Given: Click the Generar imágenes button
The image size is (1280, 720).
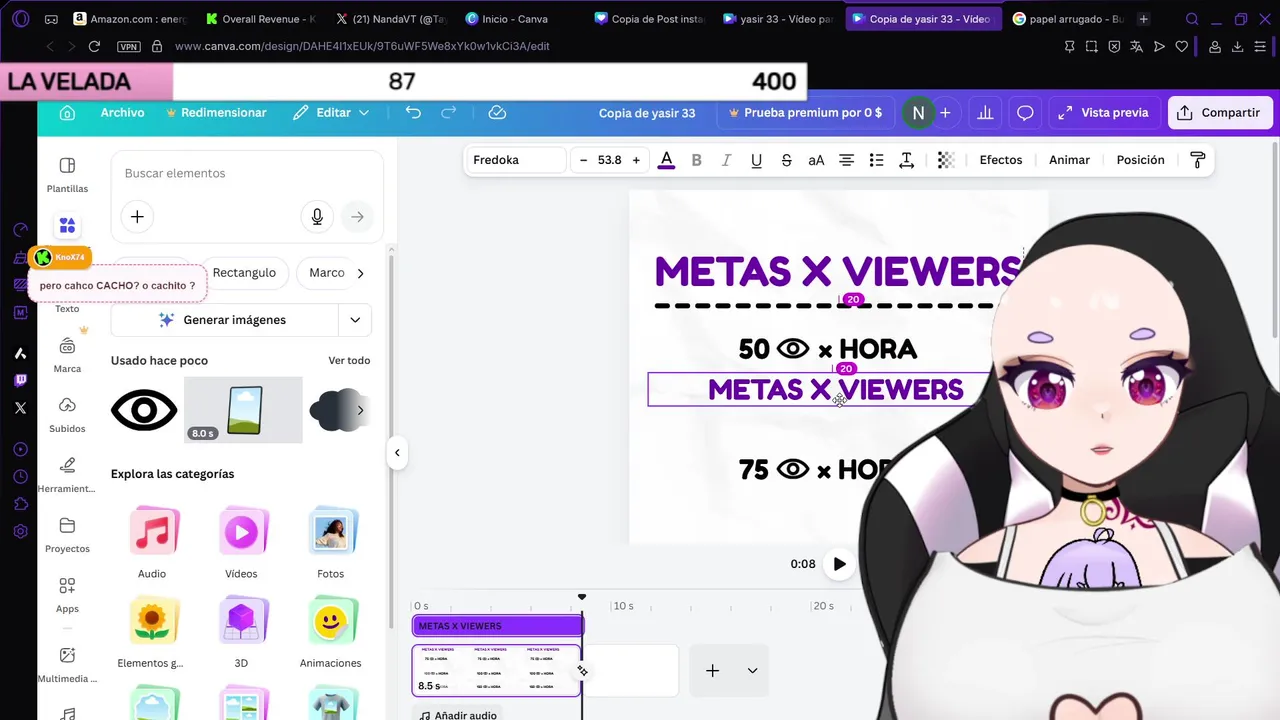Looking at the screenshot, I should [224, 320].
